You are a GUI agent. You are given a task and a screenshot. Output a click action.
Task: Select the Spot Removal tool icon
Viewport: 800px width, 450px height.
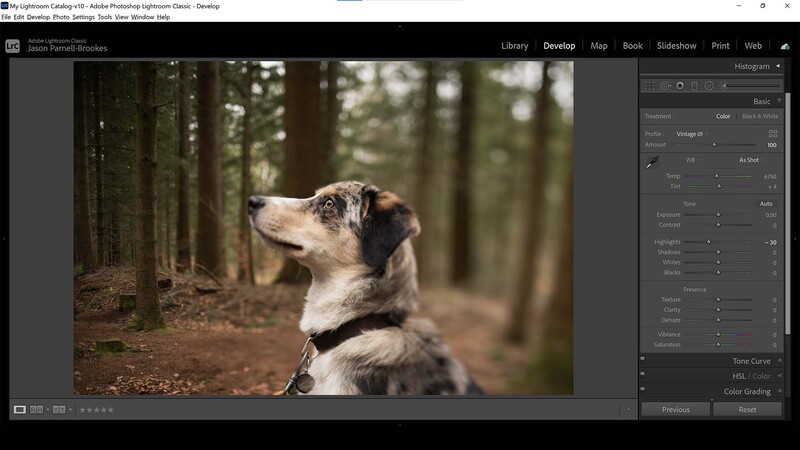point(665,86)
